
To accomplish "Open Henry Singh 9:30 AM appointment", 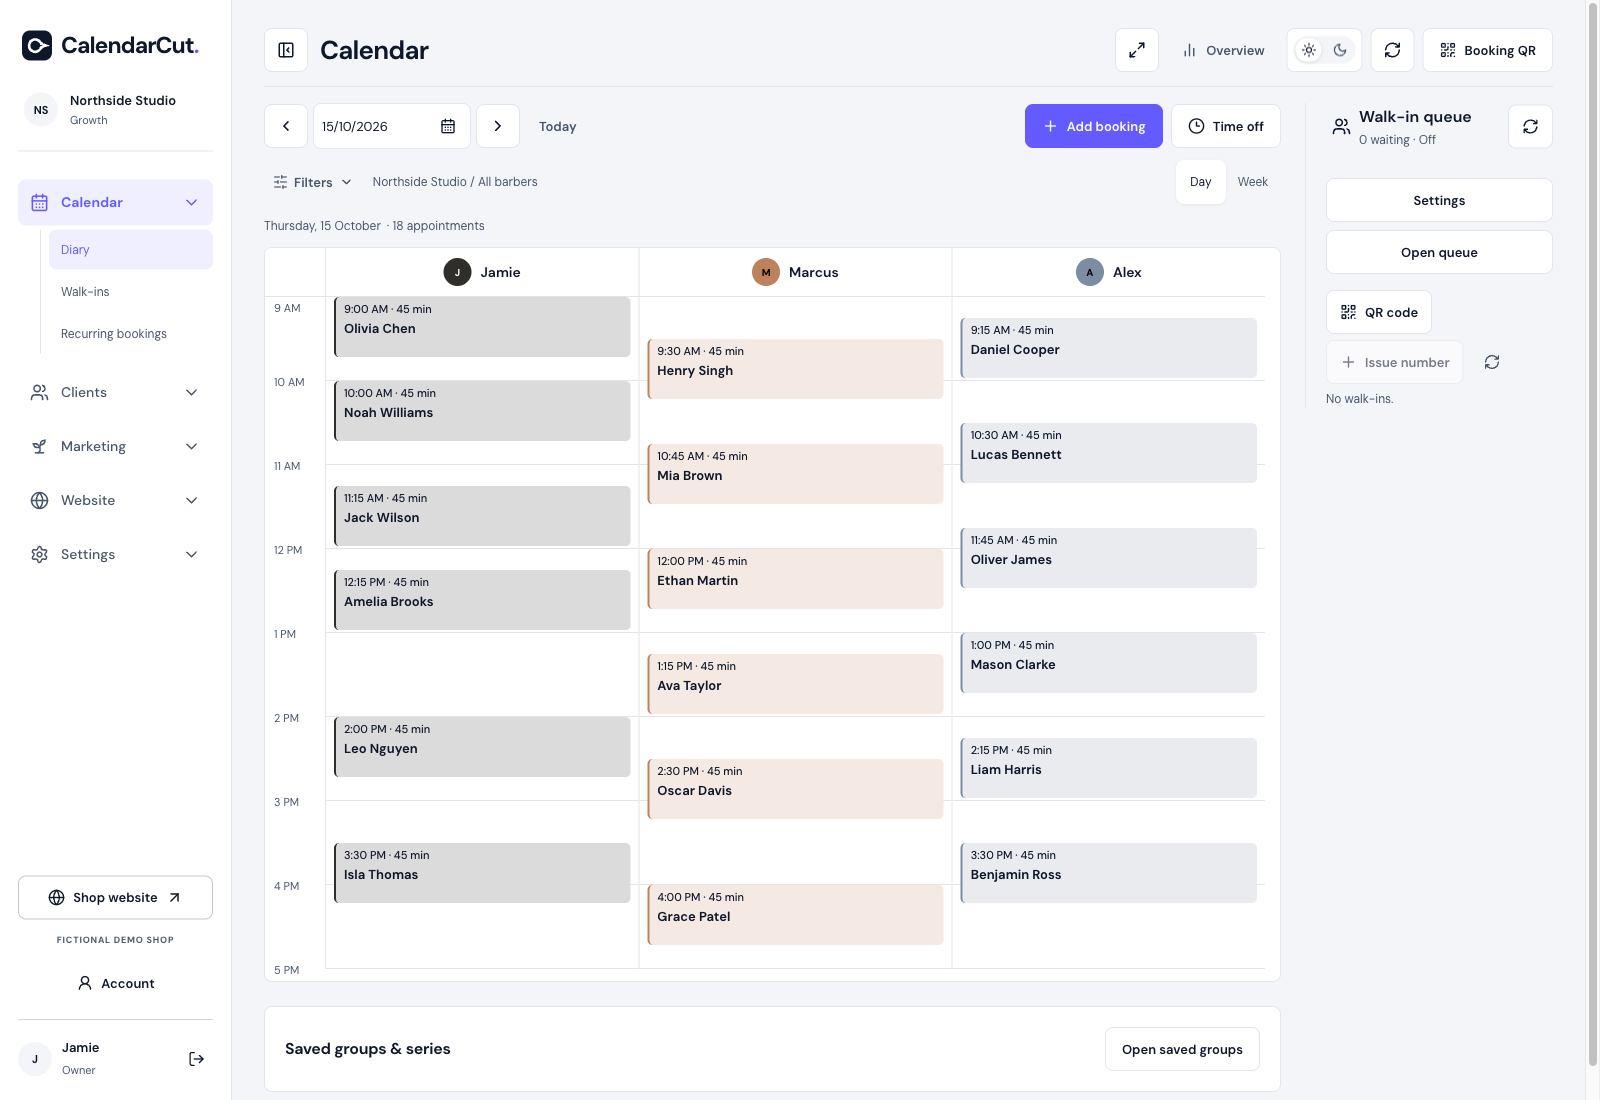I will pos(795,369).
